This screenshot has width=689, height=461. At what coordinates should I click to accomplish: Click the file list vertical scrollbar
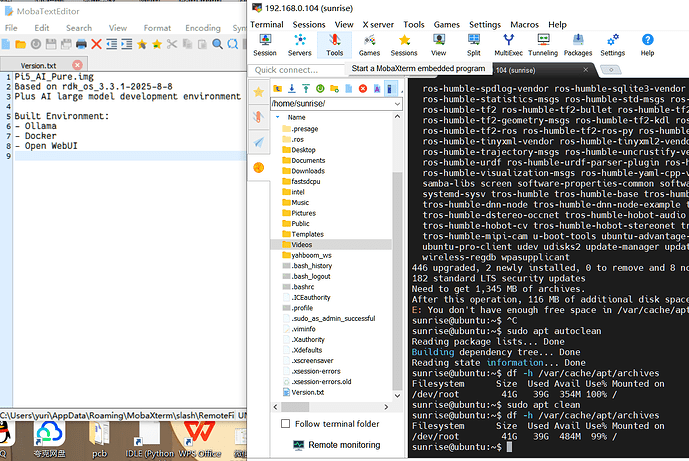coord(397,280)
